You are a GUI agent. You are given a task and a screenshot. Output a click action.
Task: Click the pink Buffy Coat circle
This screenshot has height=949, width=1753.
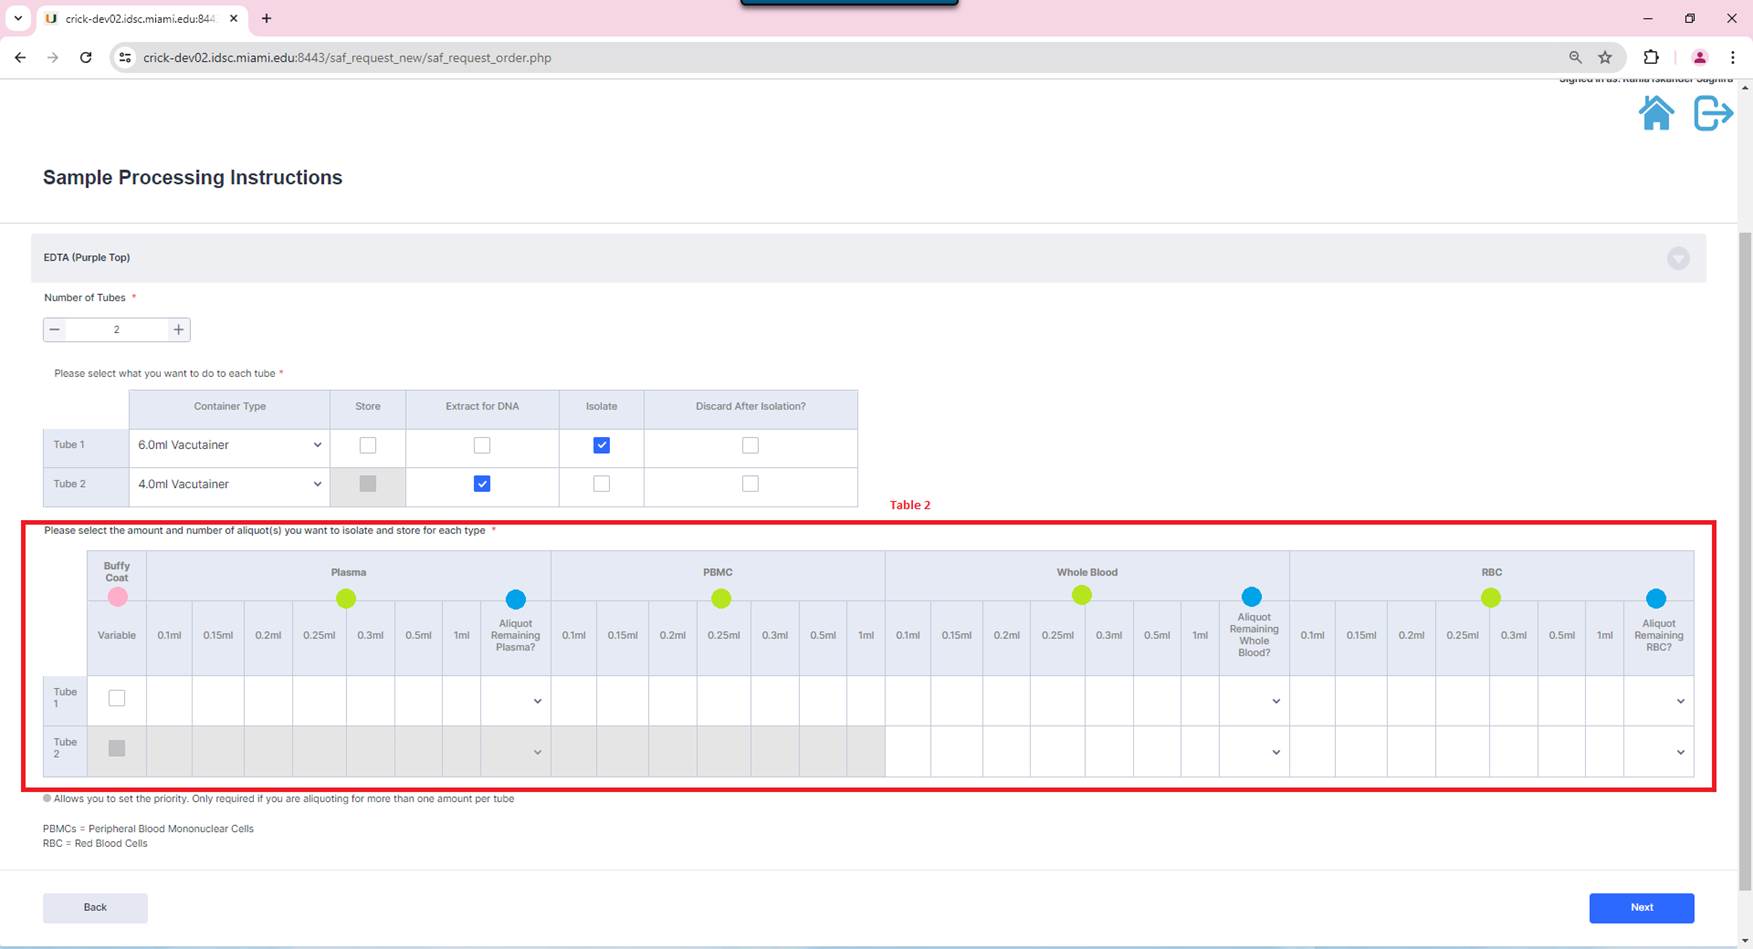point(117,597)
